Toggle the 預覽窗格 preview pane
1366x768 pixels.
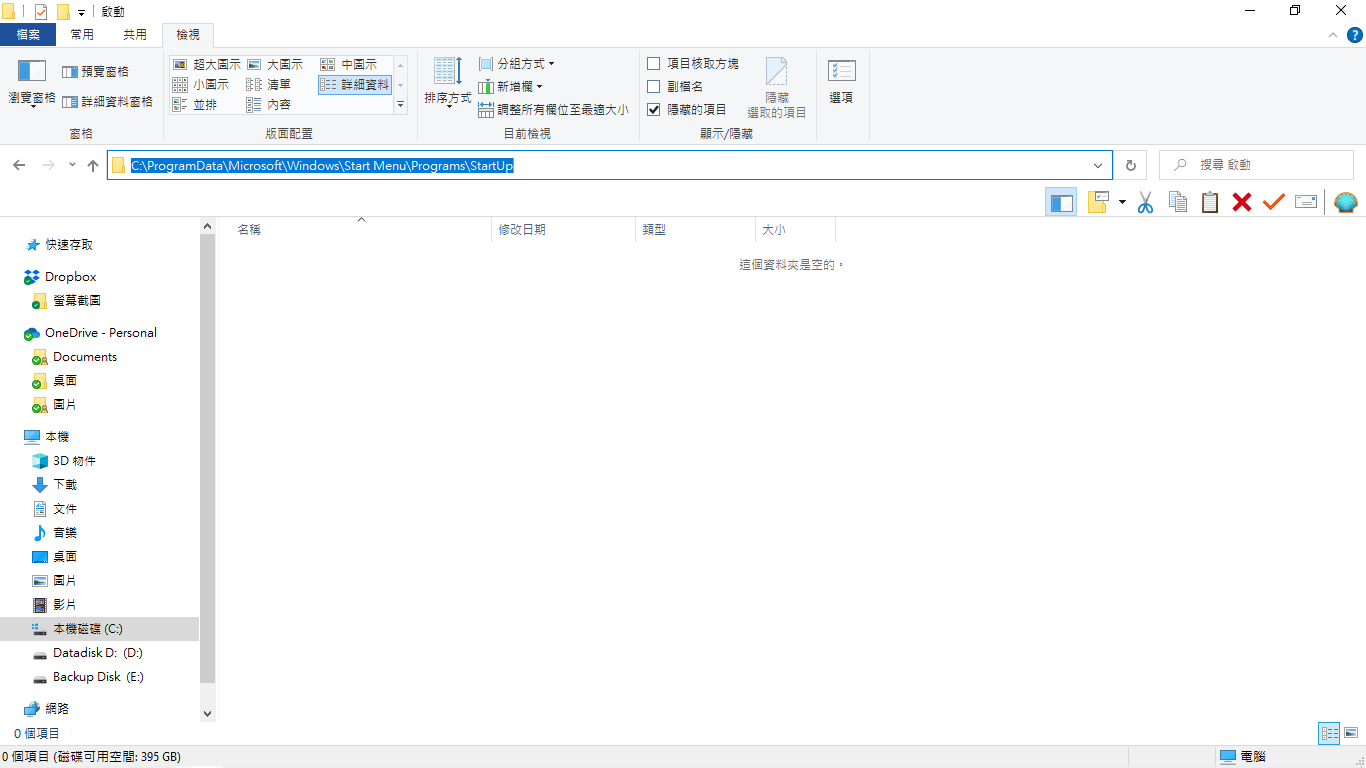point(96,72)
